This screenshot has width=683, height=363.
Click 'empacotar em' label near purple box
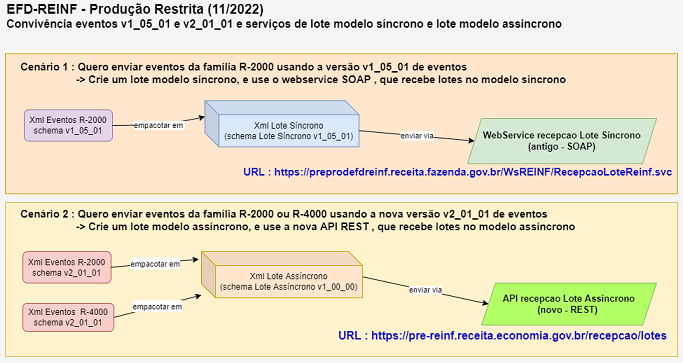coord(159,126)
